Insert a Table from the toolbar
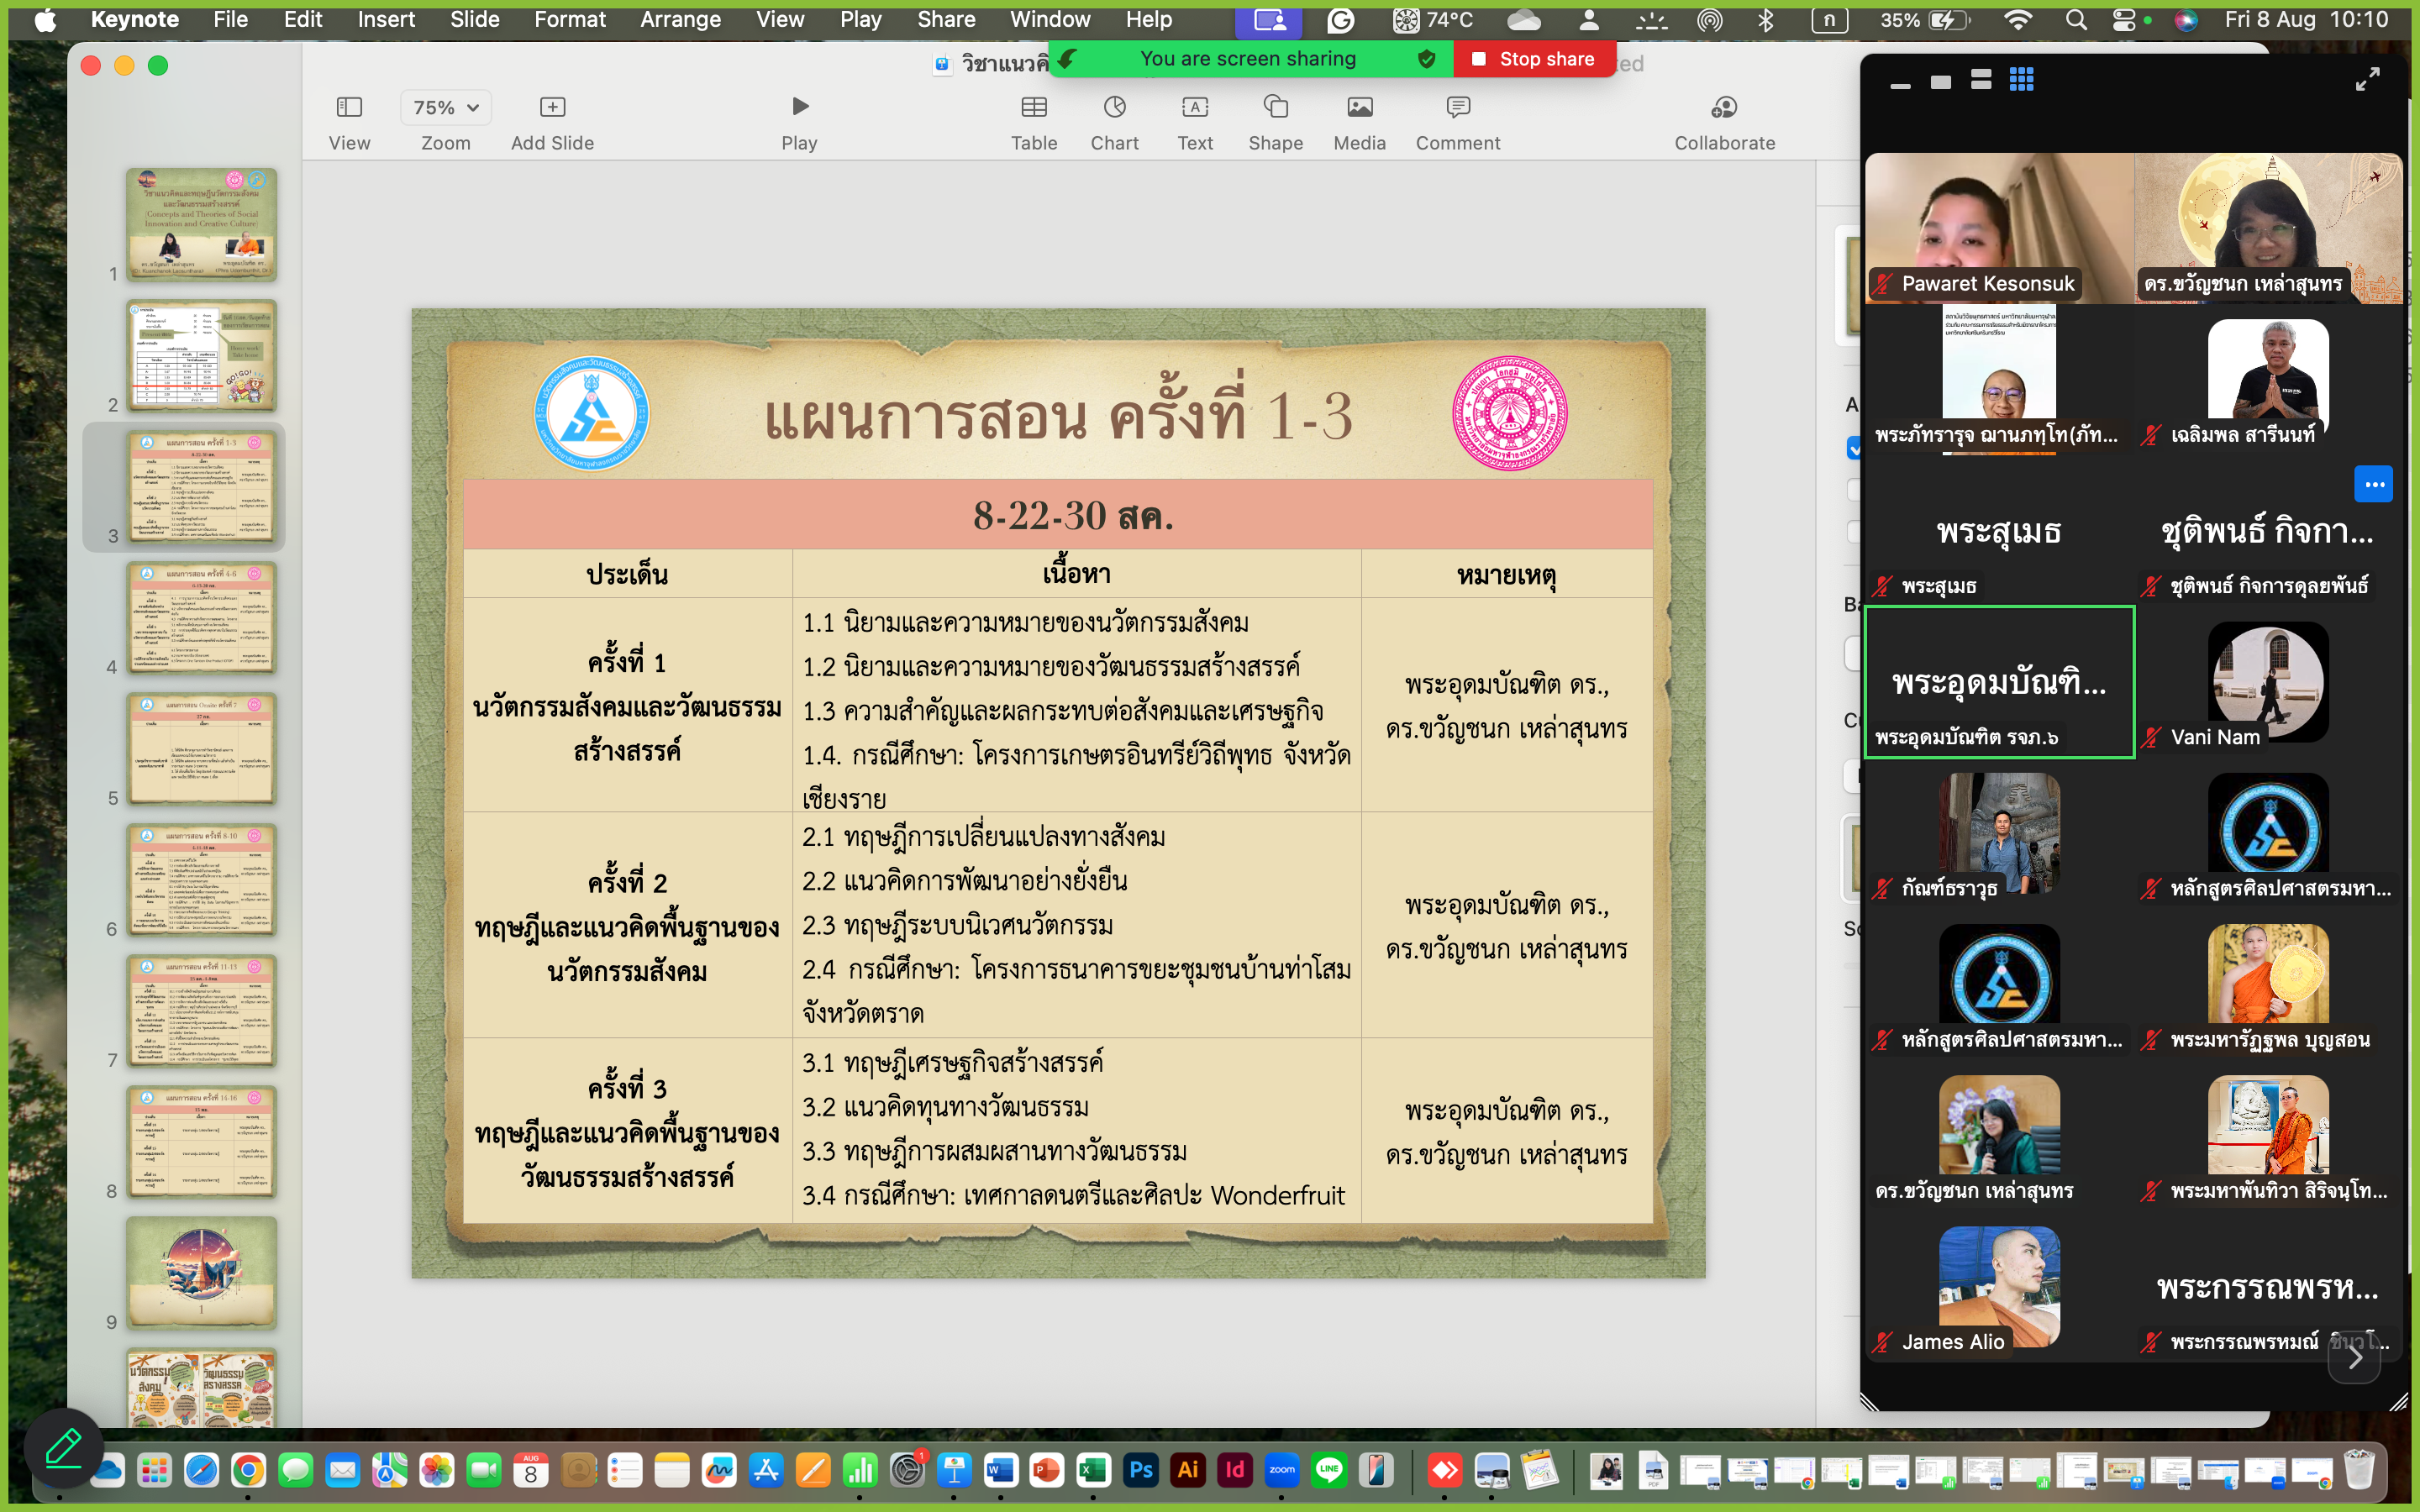2420x1512 pixels. pos(1034,107)
